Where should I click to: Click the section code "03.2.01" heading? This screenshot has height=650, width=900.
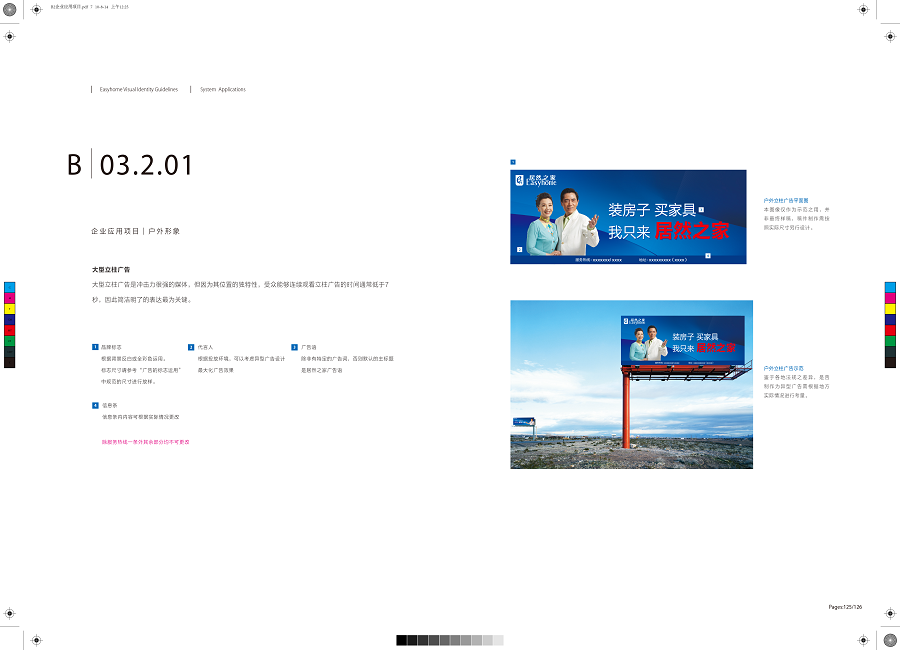point(146,165)
